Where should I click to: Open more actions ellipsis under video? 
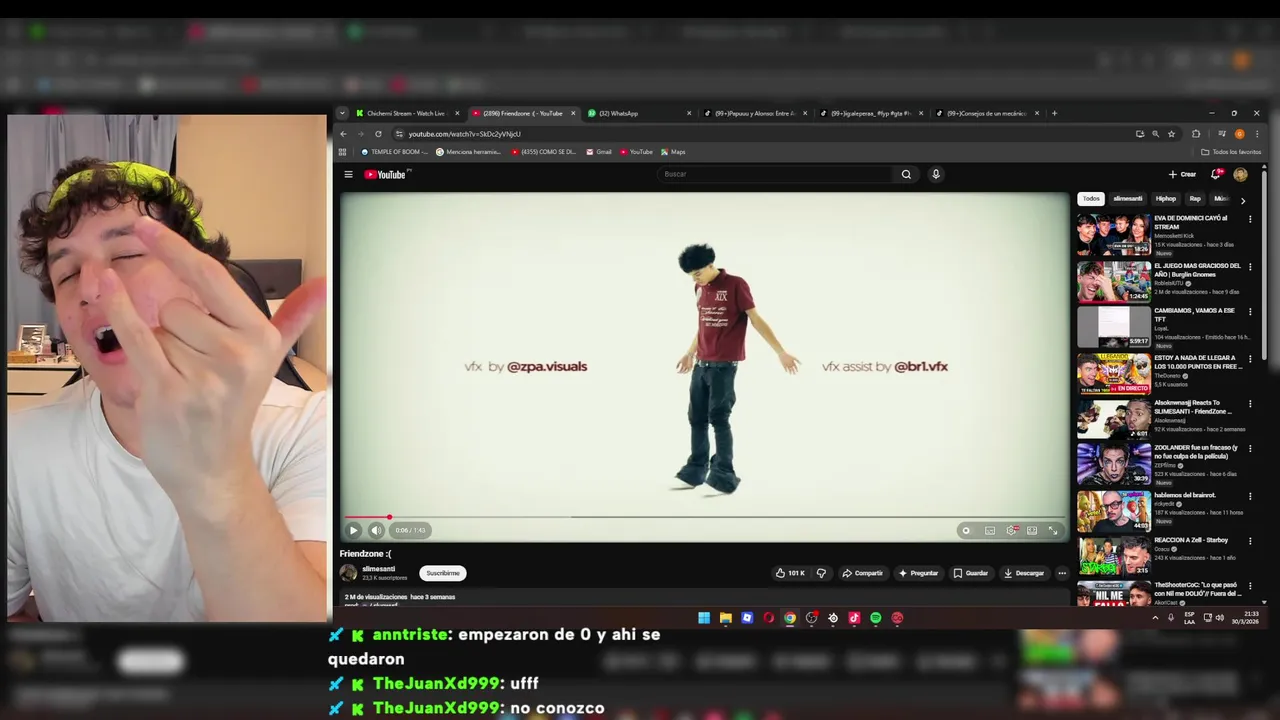coord(1062,573)
